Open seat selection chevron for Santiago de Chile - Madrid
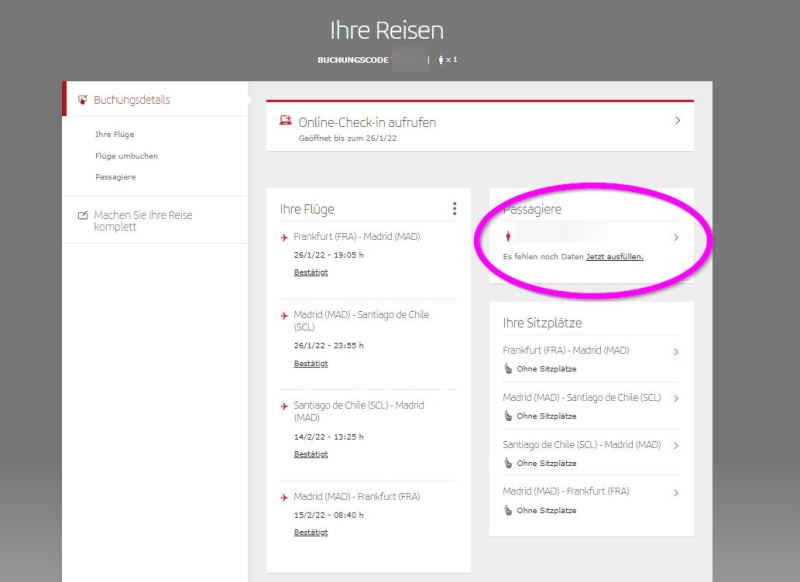Screen dimensions: 800x582 click(x=676, y=445)
